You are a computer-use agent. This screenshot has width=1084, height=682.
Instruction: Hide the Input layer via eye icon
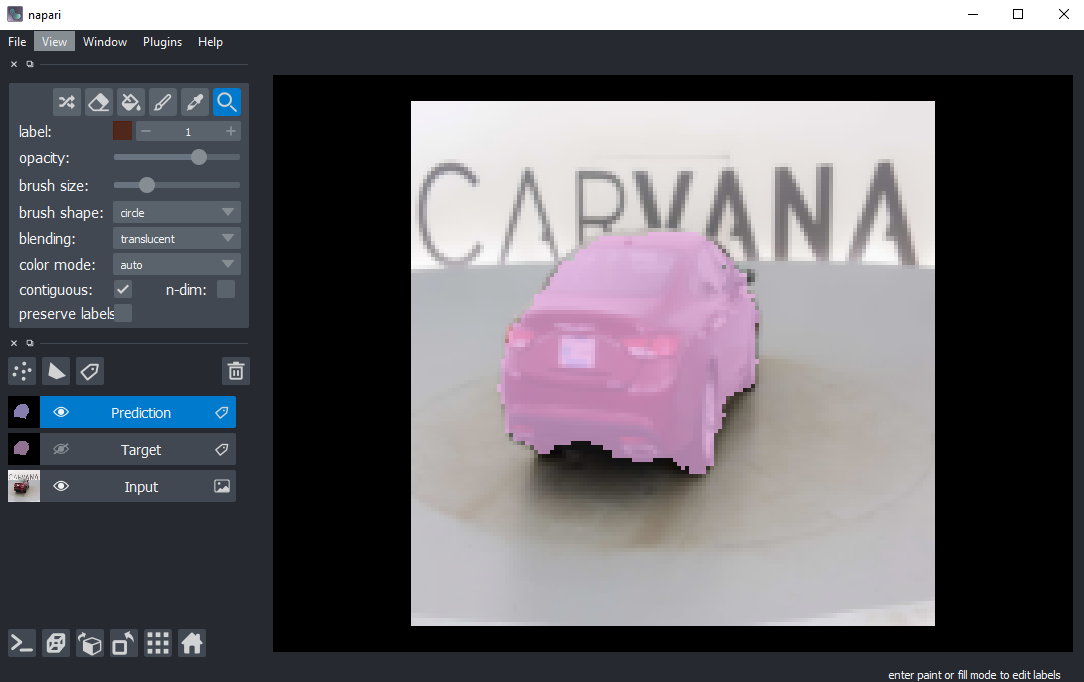click(61, 486)
